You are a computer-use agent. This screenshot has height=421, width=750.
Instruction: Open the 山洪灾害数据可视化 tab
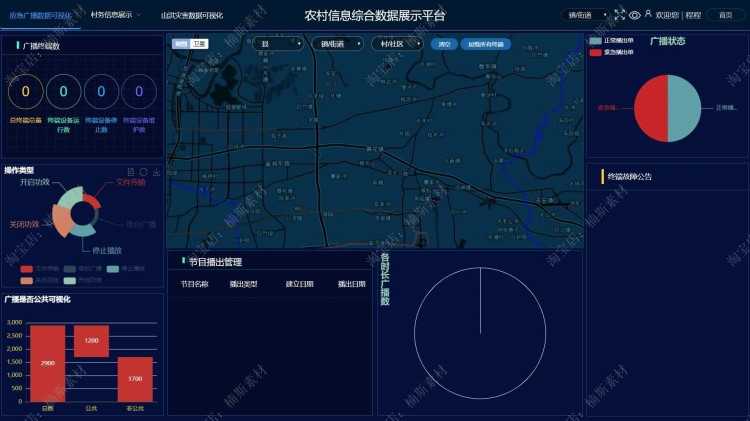tap(192, 15)
